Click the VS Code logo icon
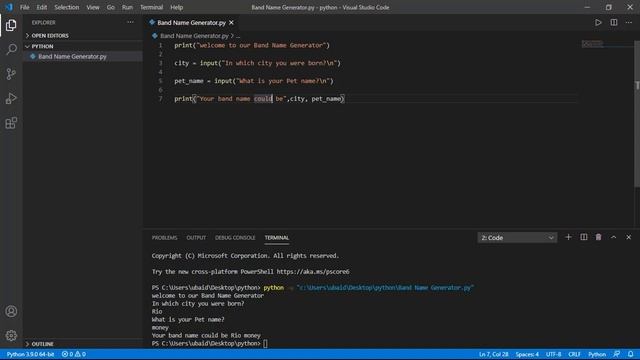 9,7
